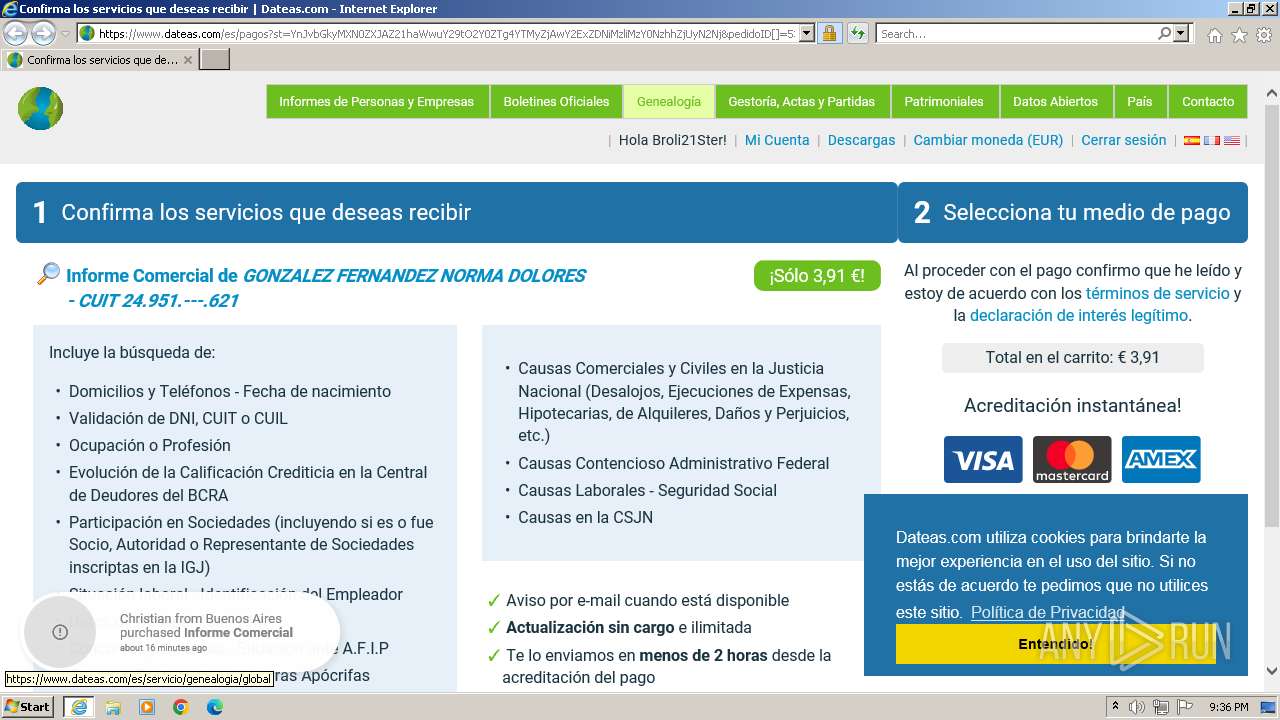Open Boletines Oficiales menu
1280x720 pixels.
point(556,101)
